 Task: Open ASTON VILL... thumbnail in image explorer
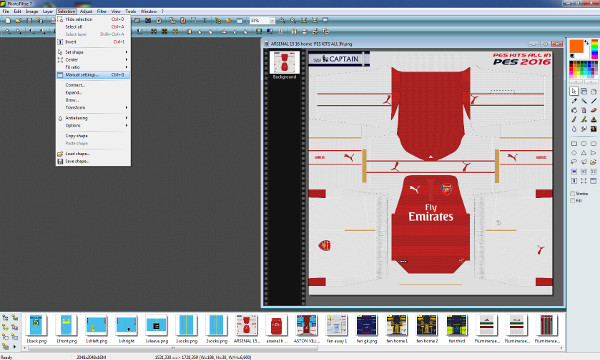click(307, 325)
